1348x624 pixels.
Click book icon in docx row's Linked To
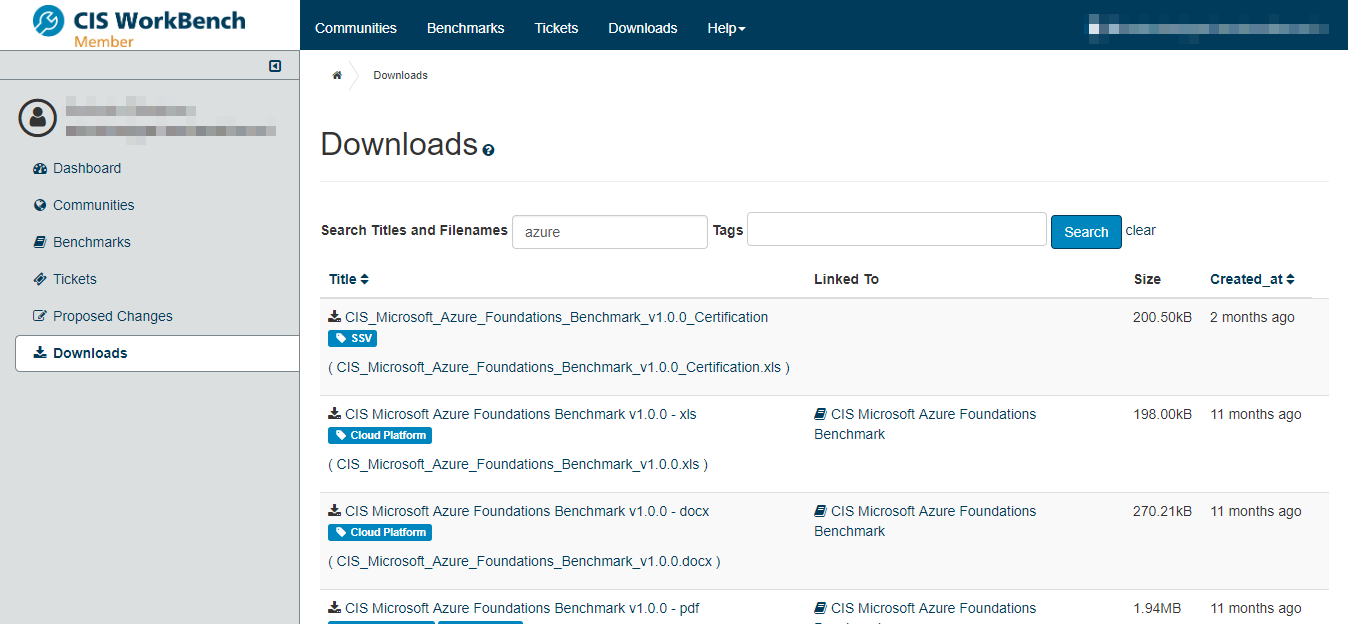coord(821,511)
